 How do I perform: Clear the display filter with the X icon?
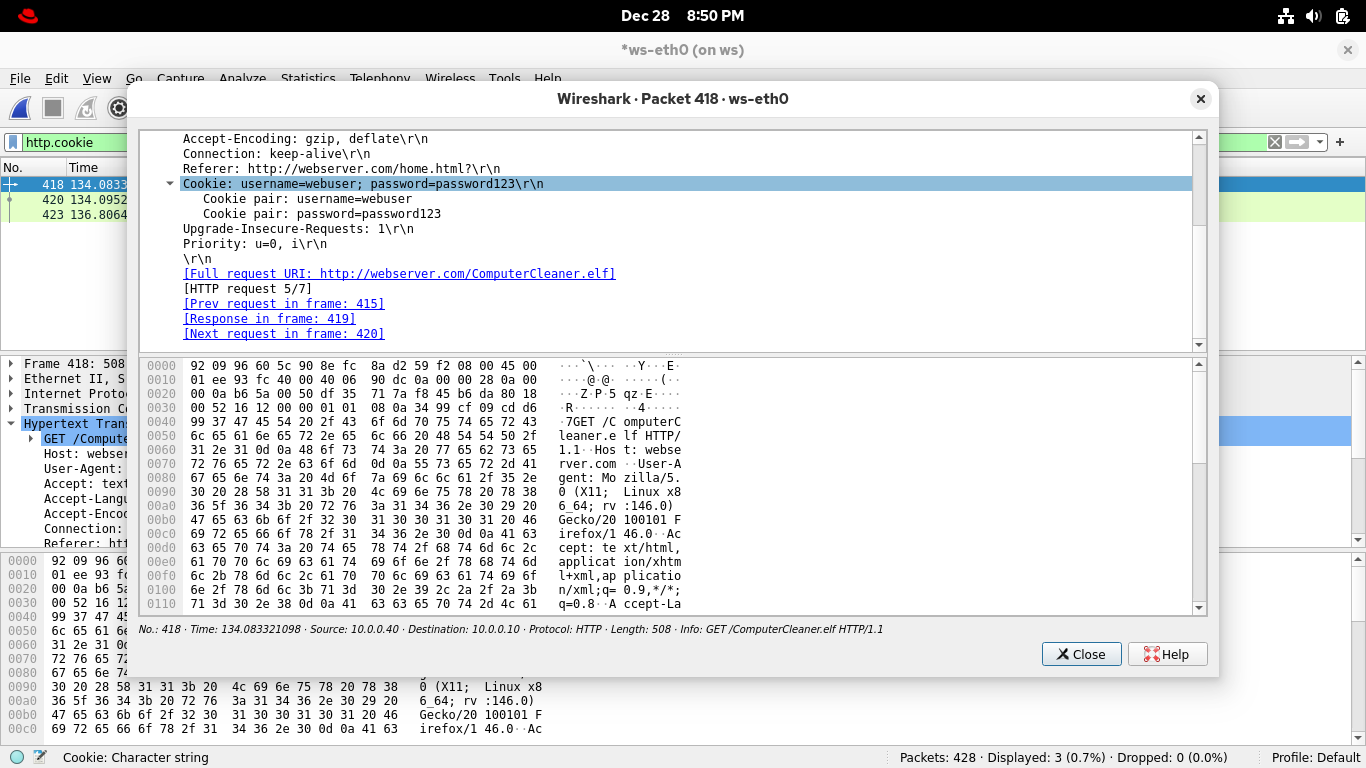tap(1275, 142)
